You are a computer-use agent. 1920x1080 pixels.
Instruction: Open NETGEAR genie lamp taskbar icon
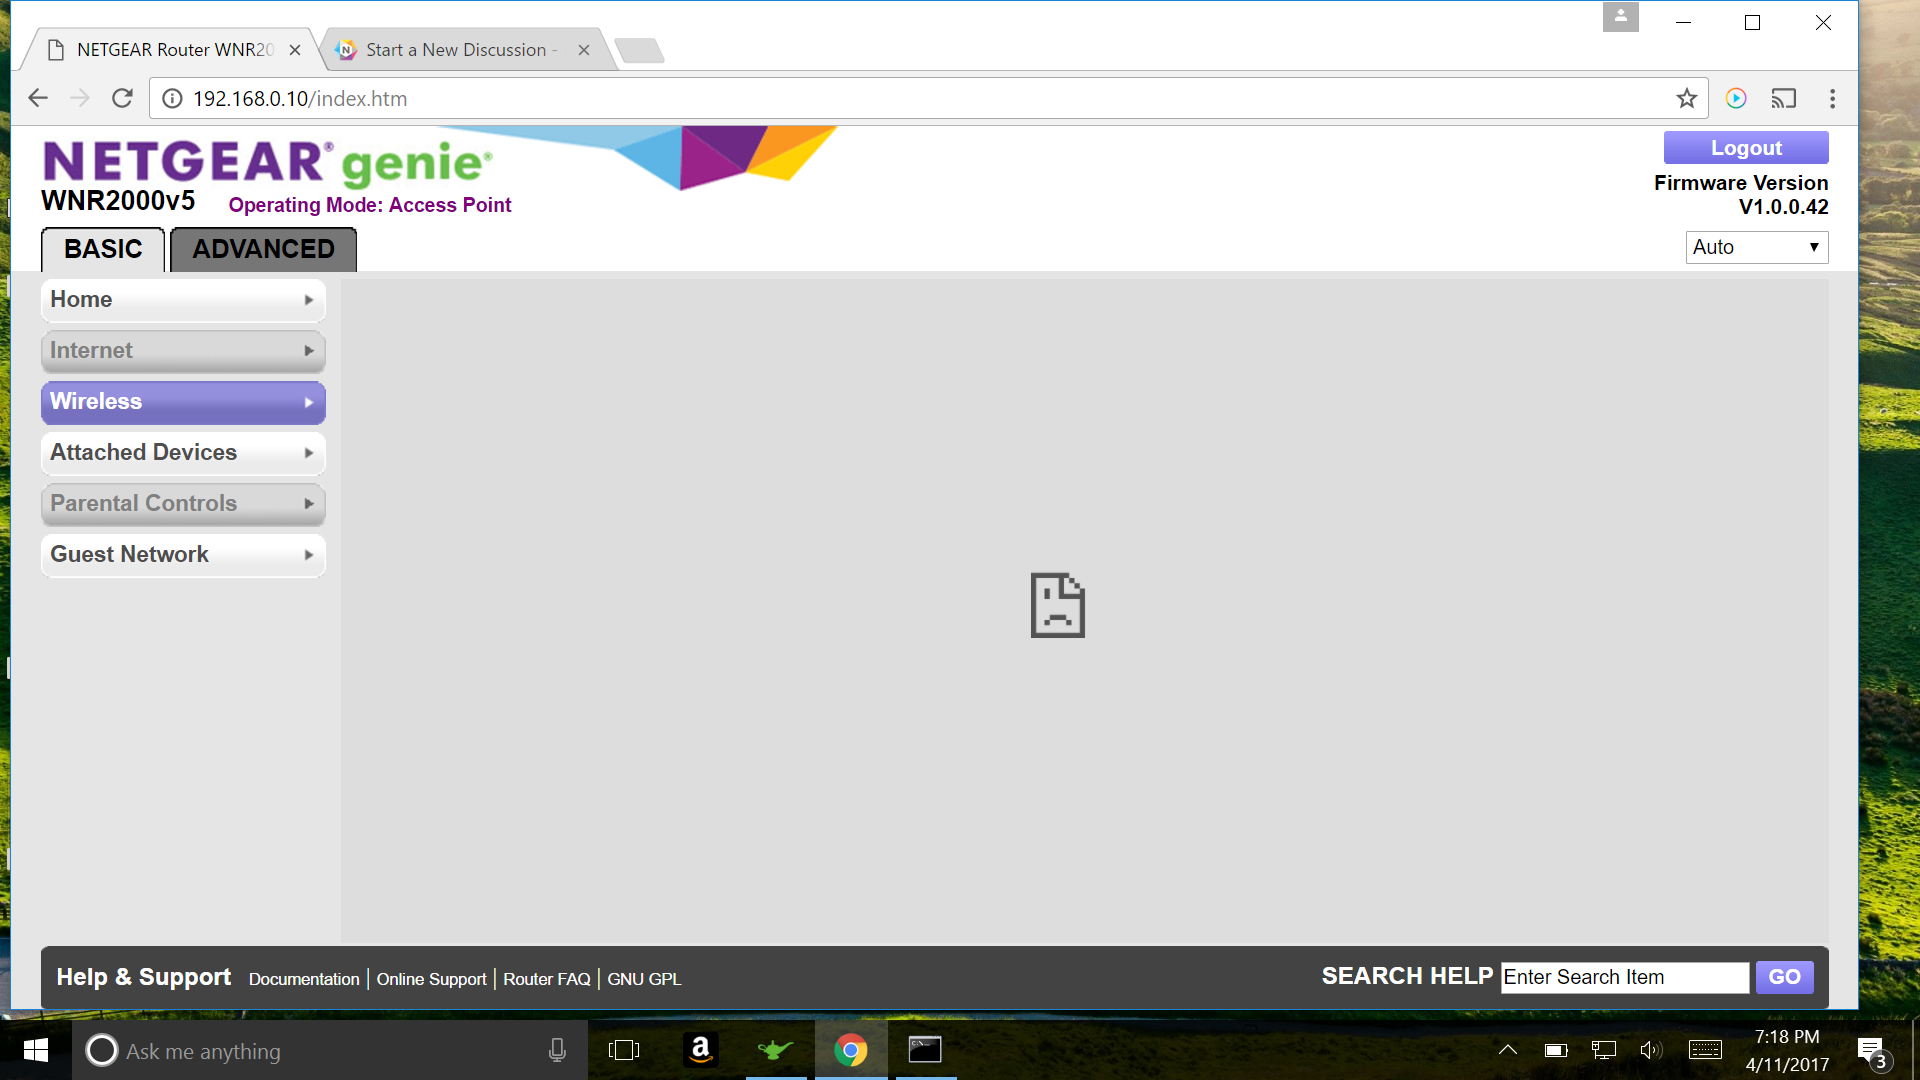(x=775, y=1050)
